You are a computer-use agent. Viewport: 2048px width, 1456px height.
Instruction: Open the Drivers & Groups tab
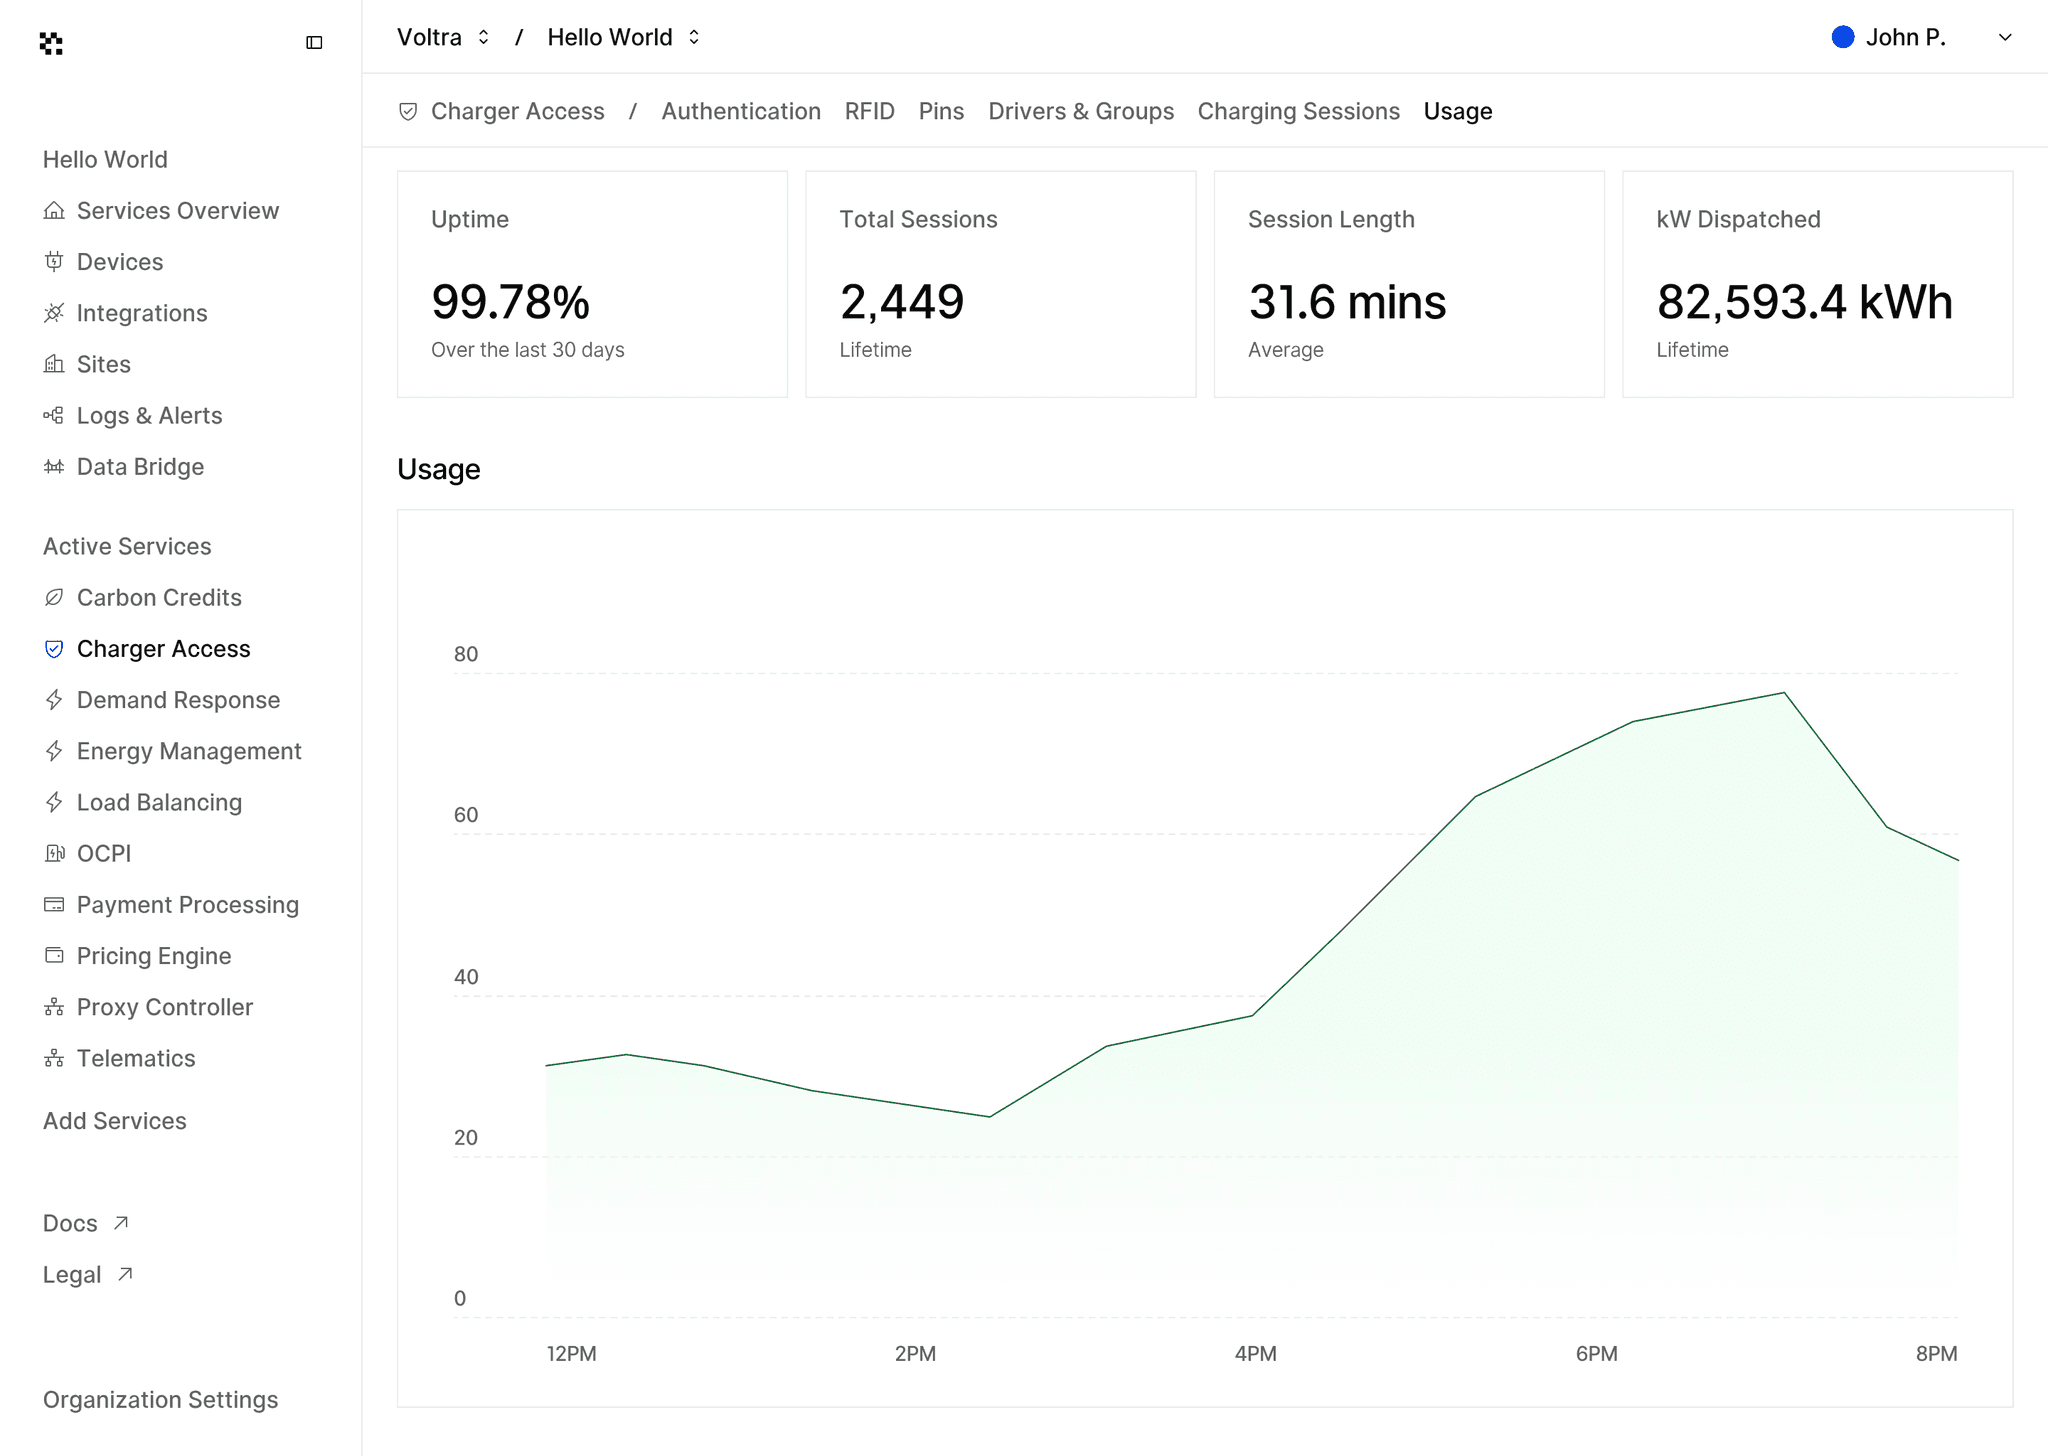point(1081,111)
